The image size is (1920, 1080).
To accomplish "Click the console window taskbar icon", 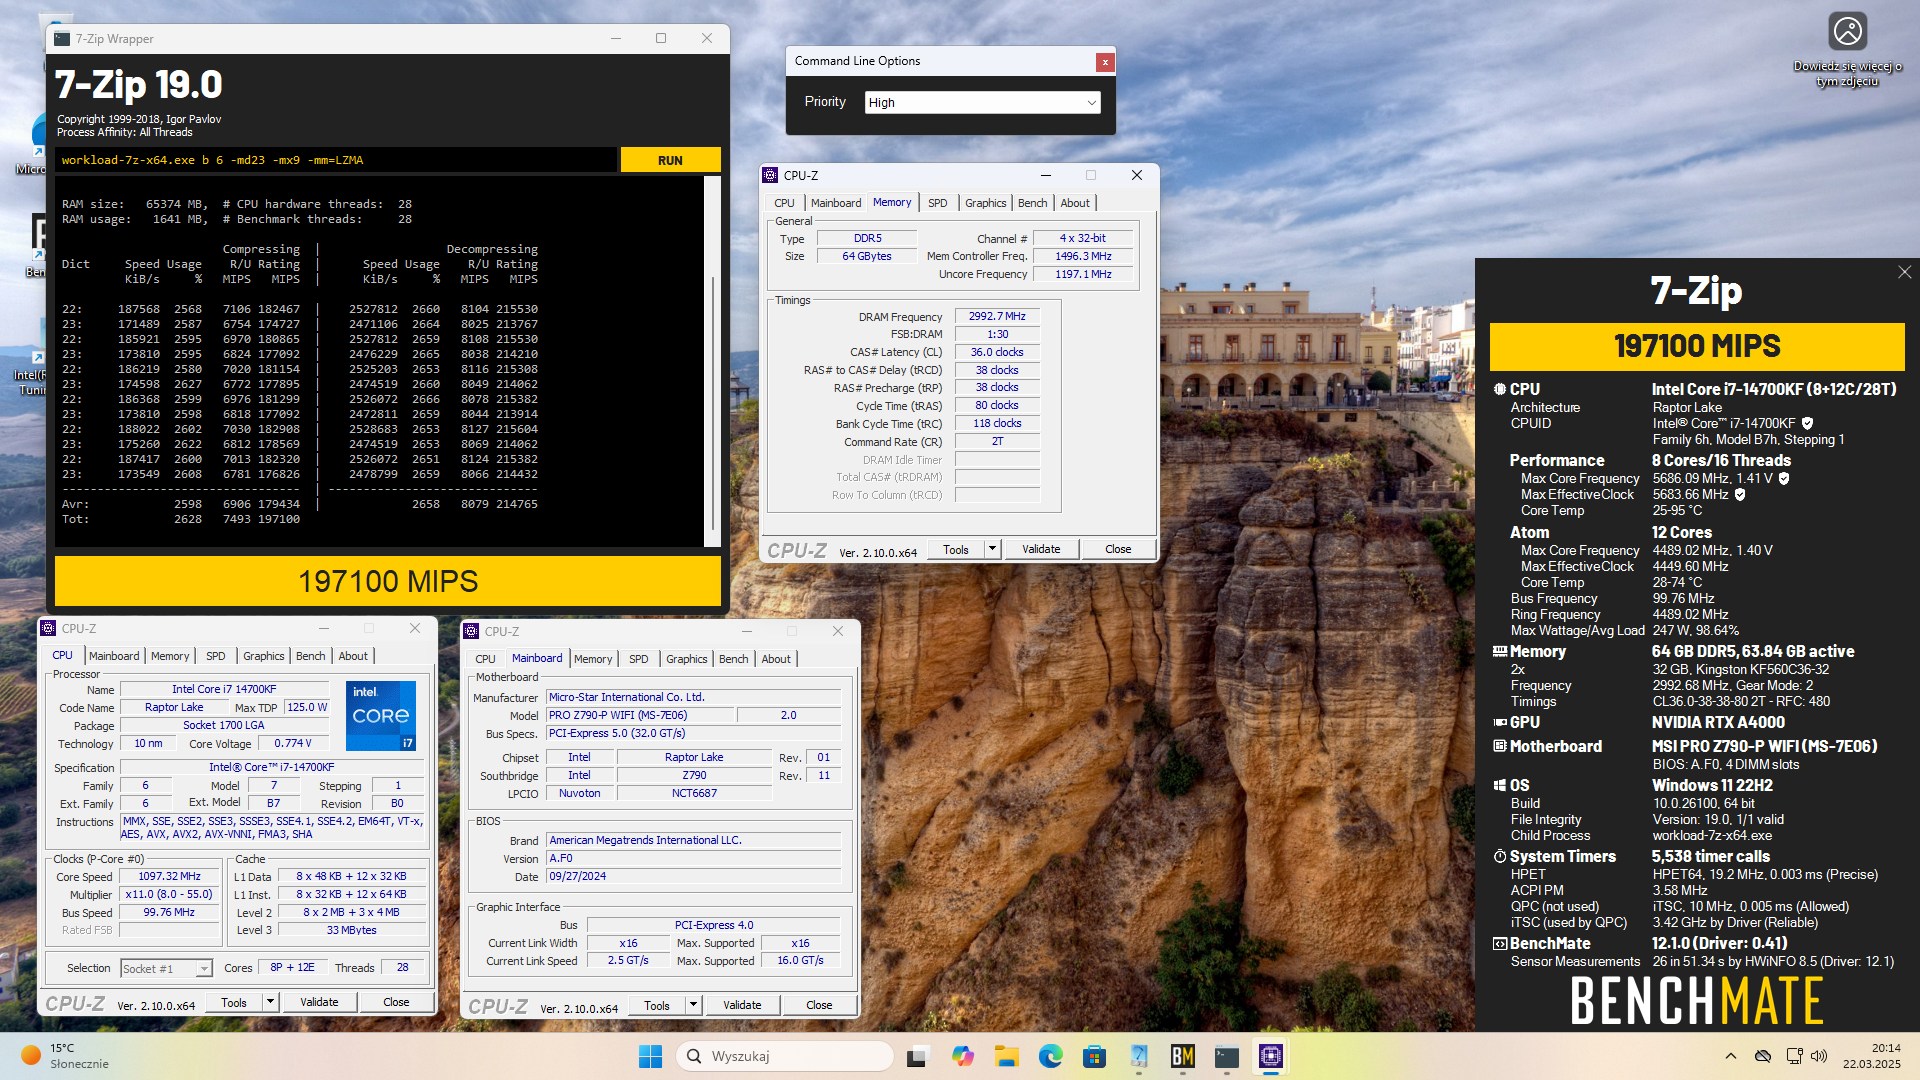I will click(1226, 1056).
